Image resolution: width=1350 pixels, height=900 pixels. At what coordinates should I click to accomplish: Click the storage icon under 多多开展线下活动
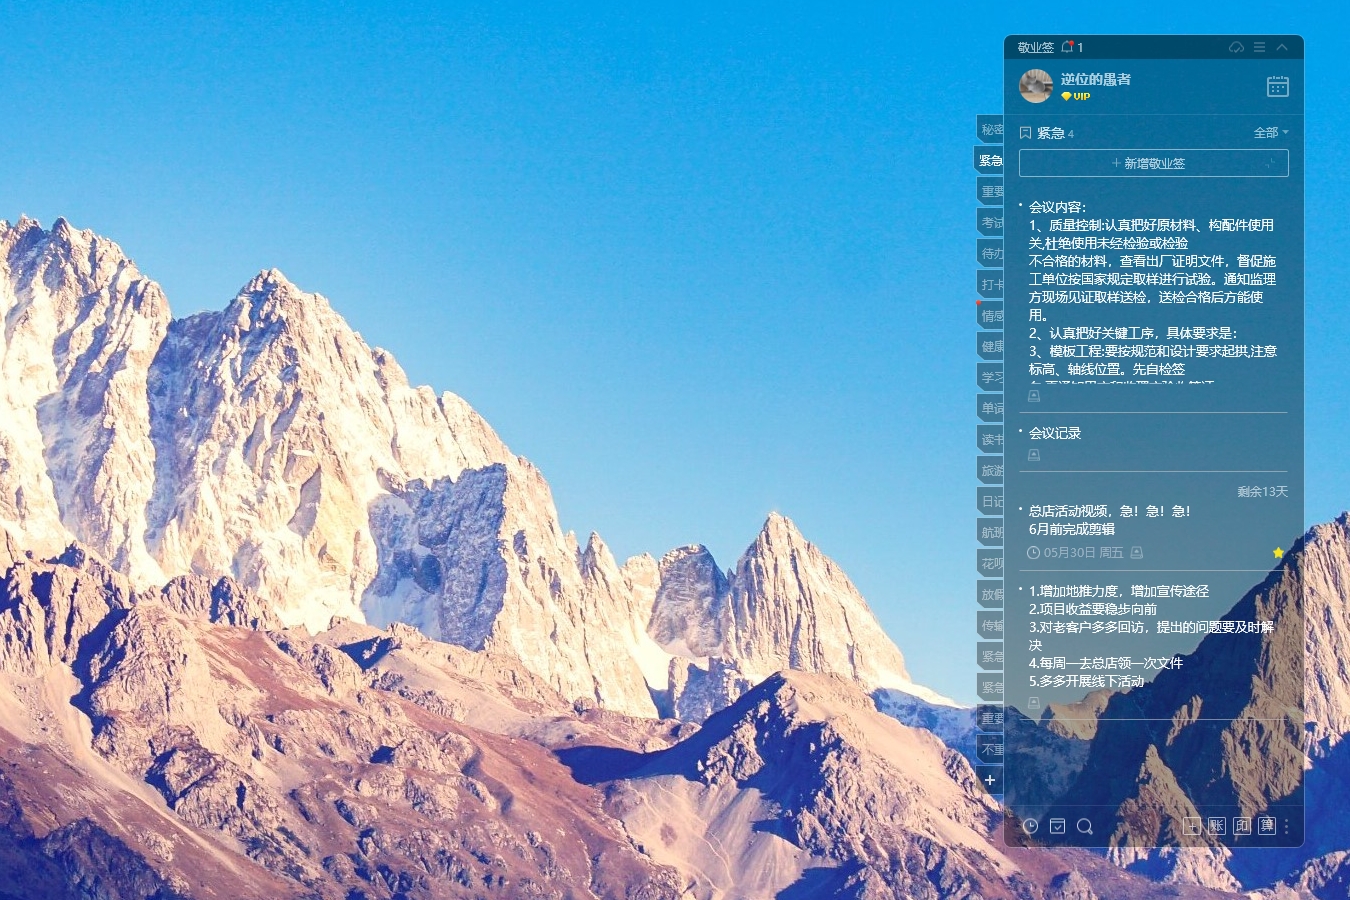[x=1034, y=703]
